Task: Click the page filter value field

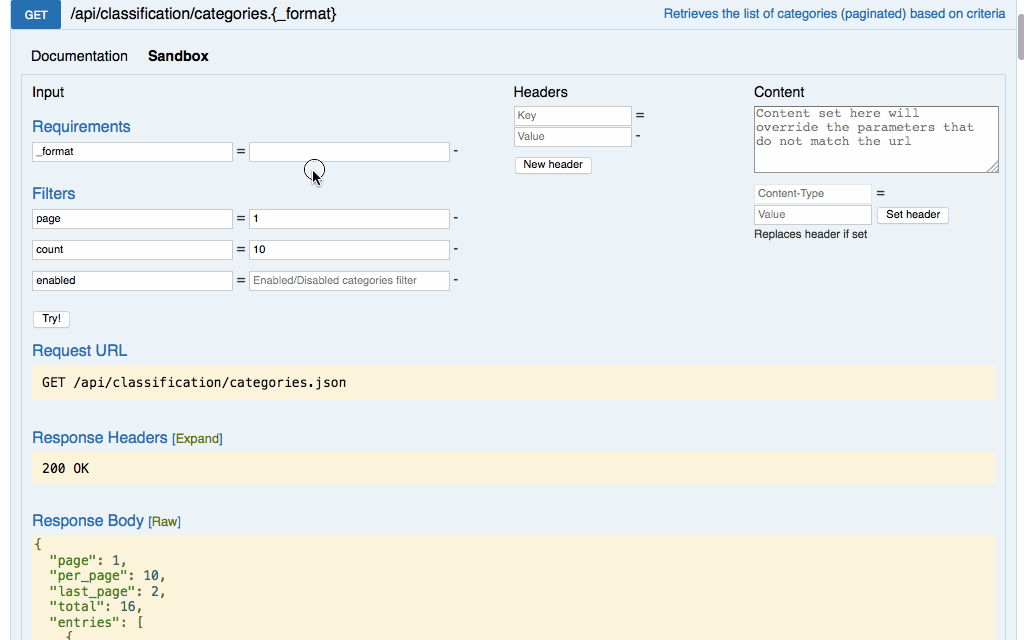Action: [x=349, y=219]
